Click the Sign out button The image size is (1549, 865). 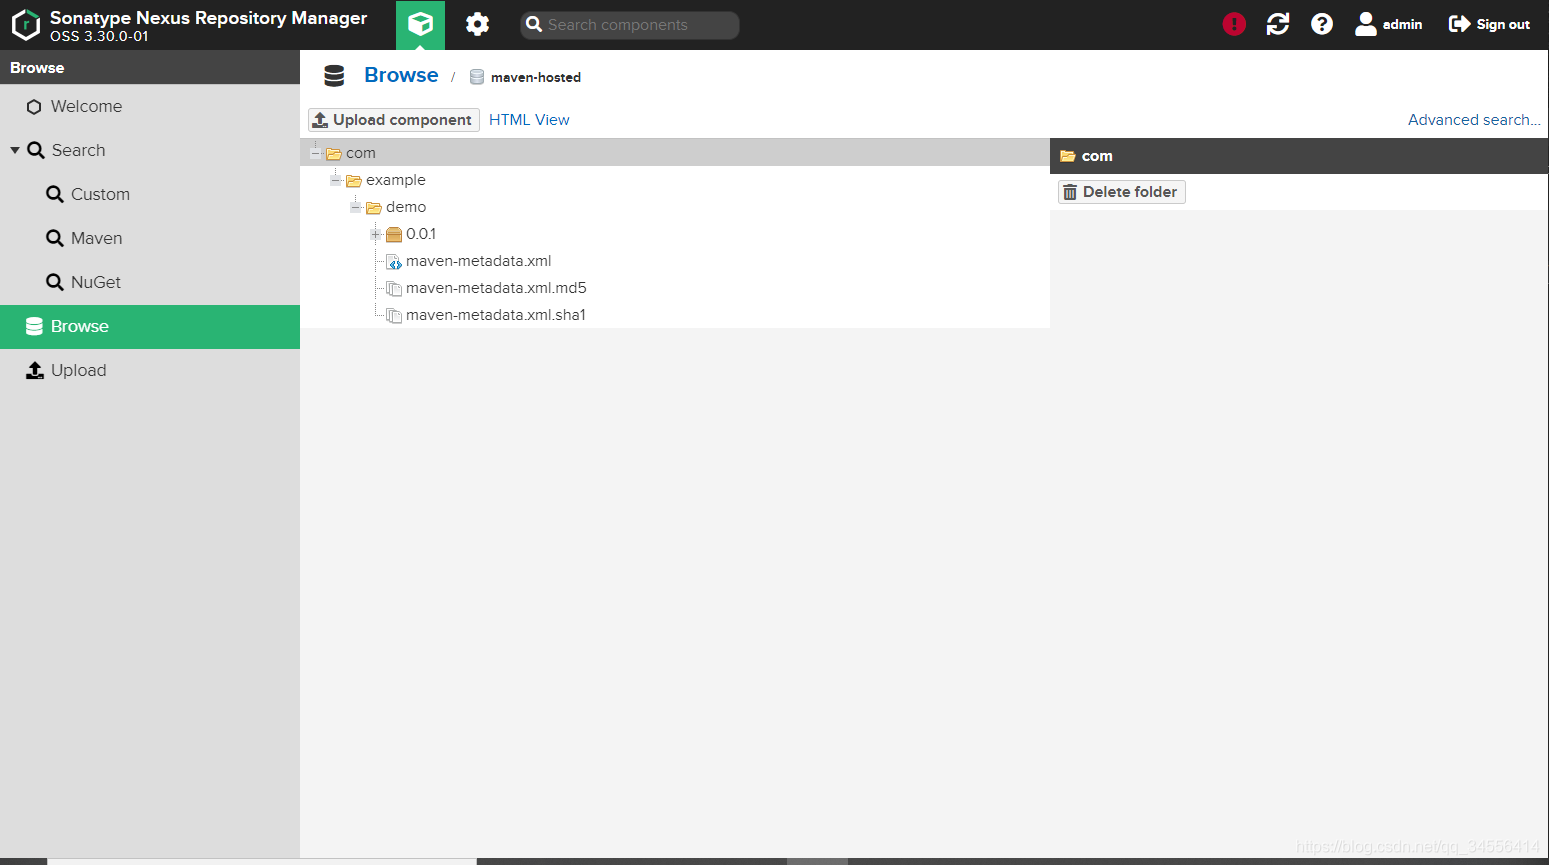(x=1489, y=24)
